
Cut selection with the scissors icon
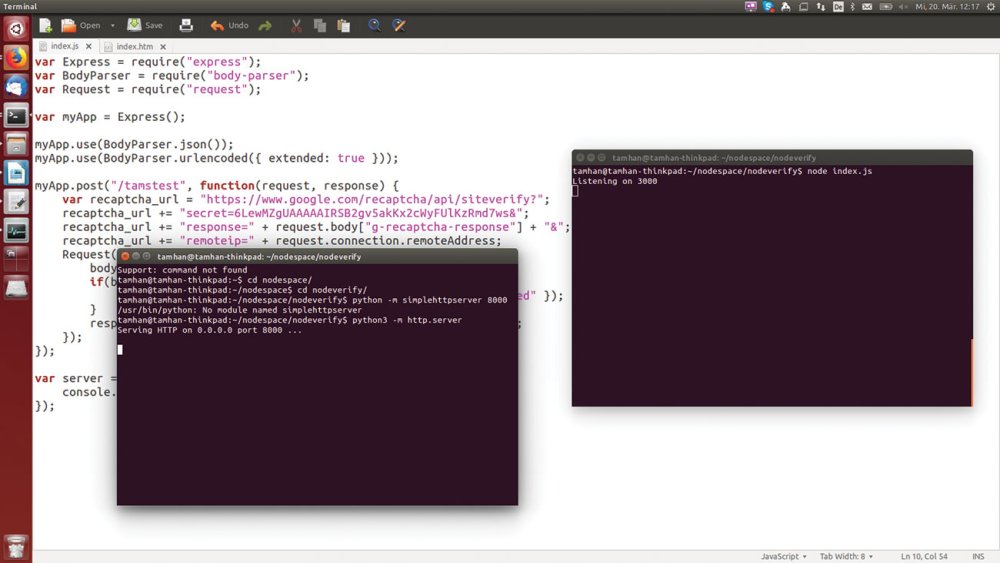click(x=296, y=26)
